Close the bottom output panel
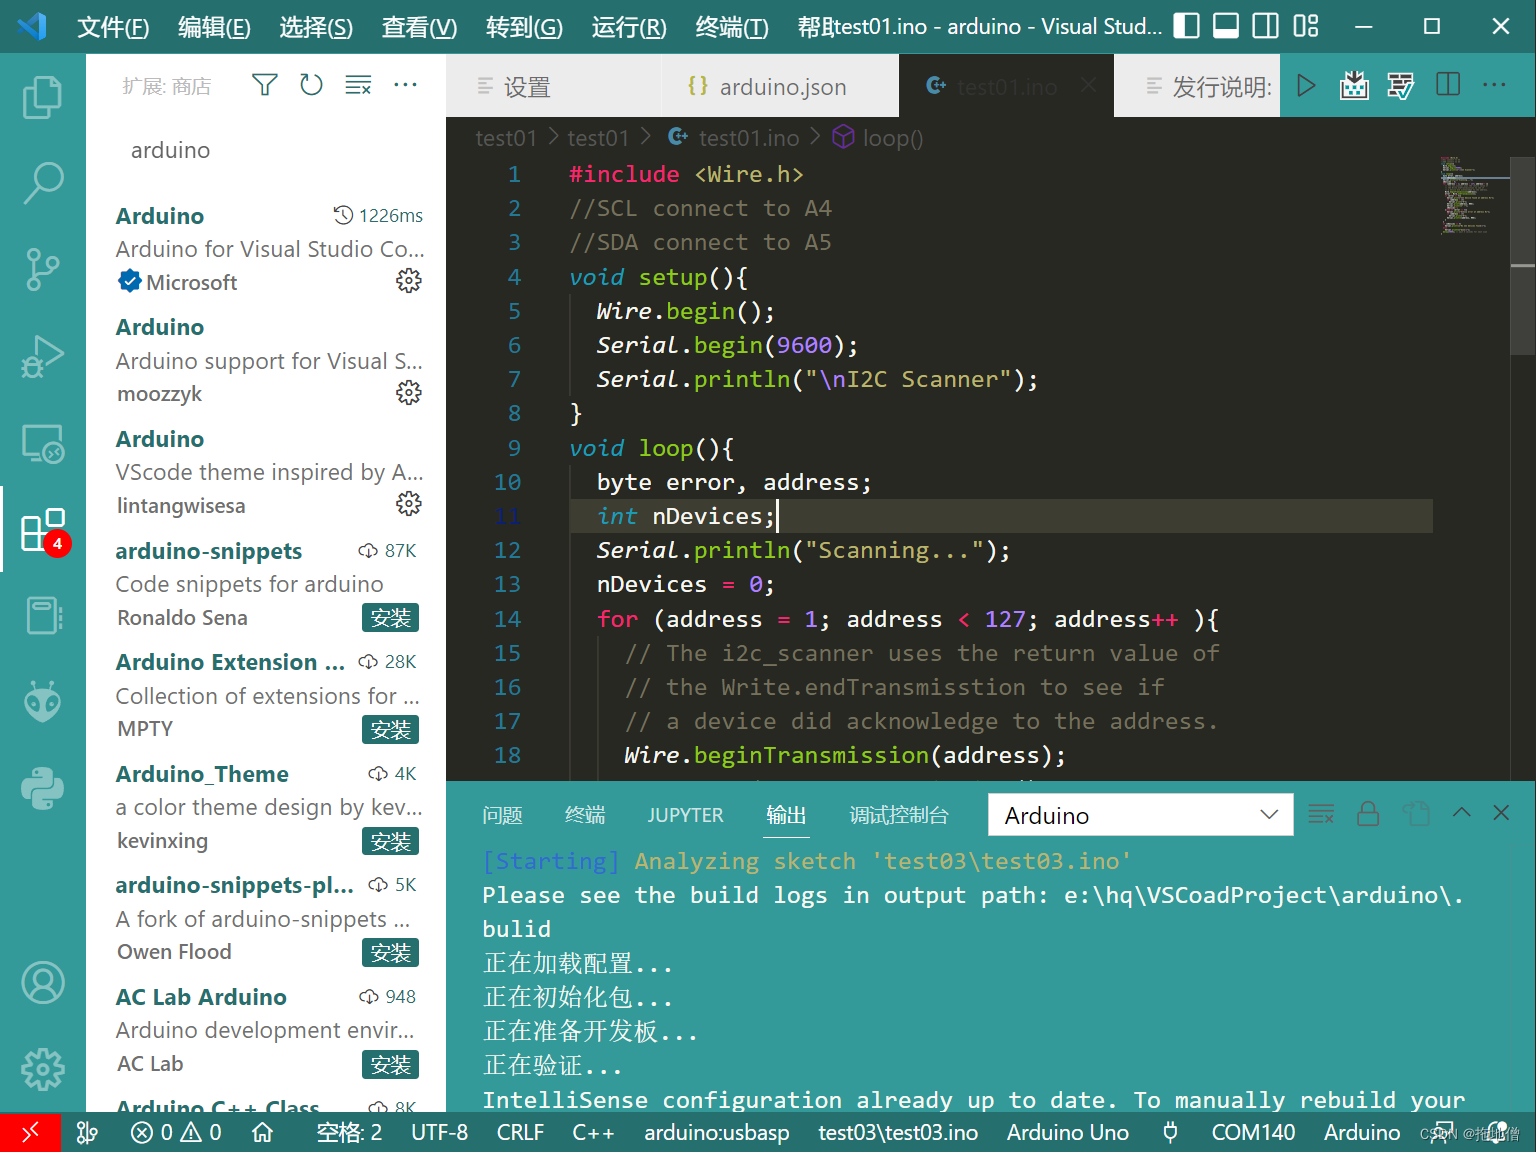1536x1152 pixels. 1501,813
